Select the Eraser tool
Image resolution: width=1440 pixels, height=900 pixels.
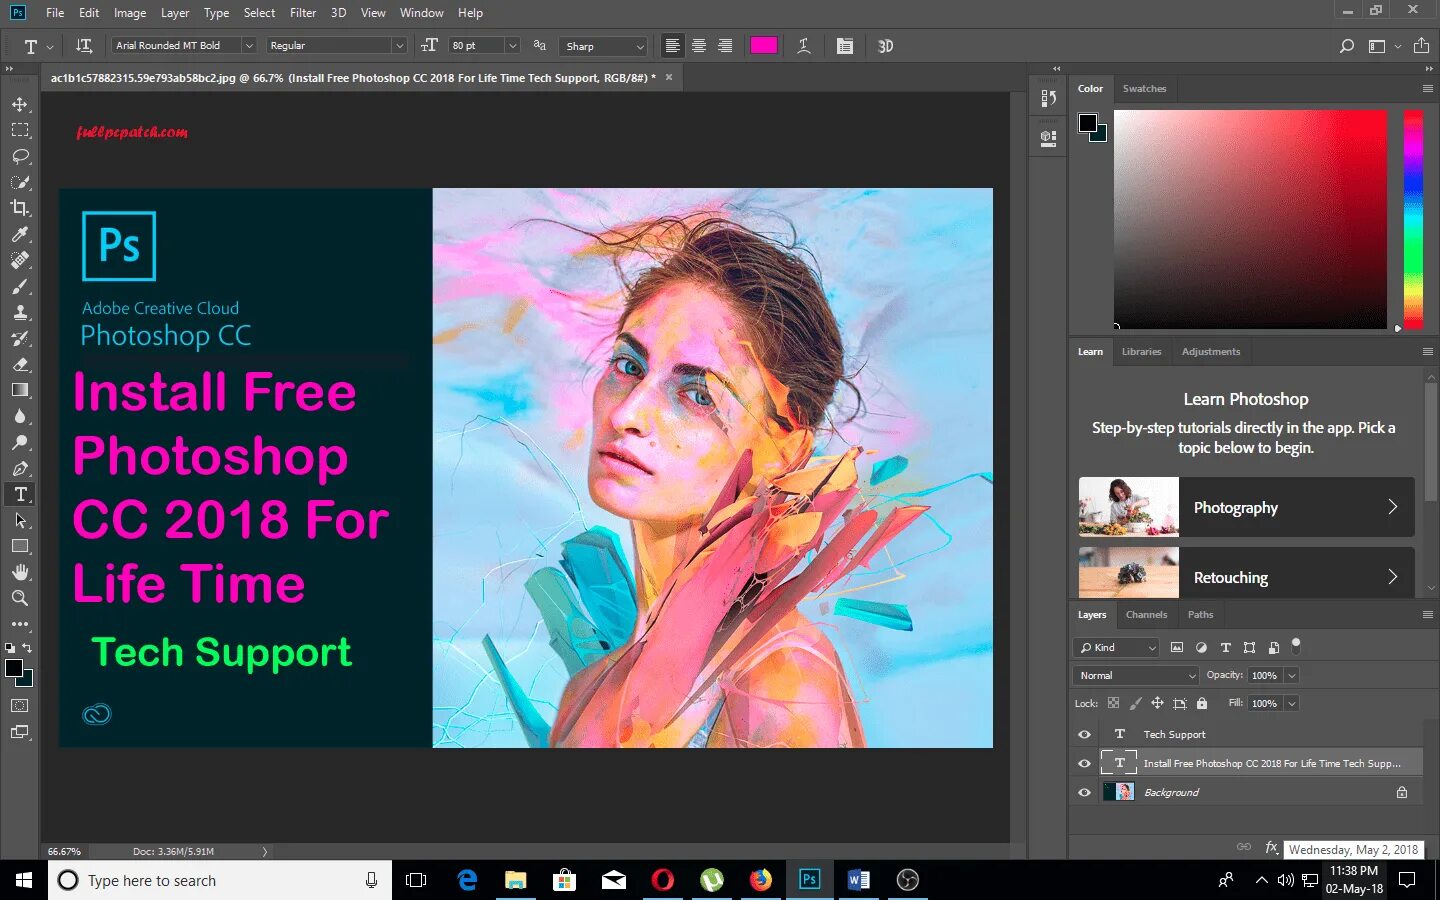[x=20, y=364]
